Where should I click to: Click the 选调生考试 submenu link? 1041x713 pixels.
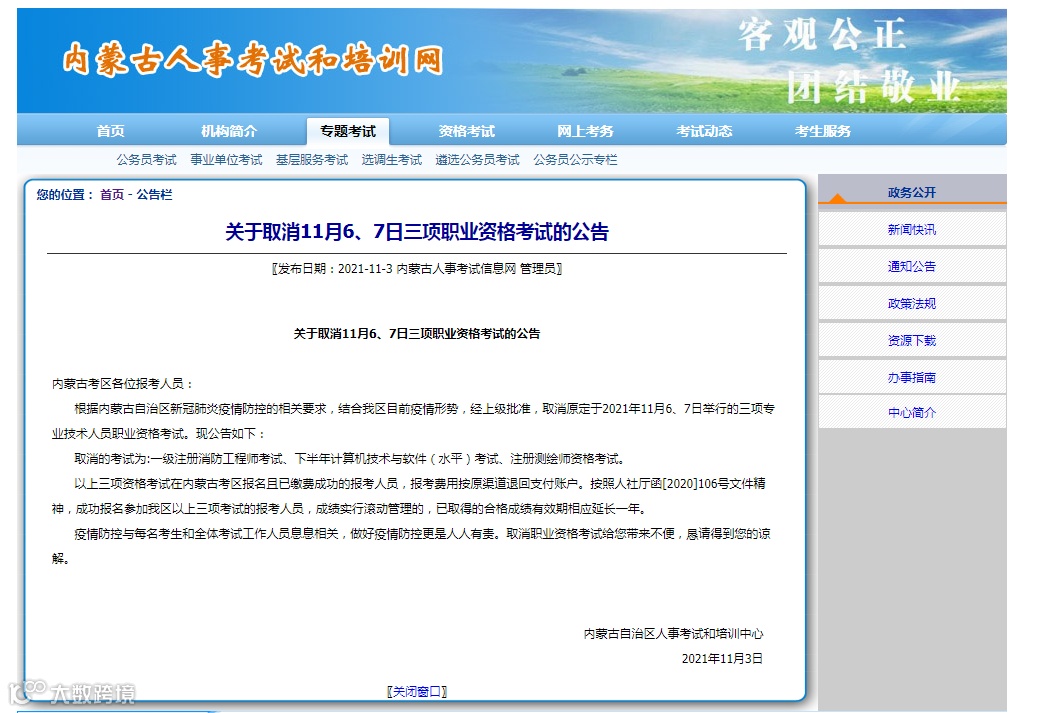pos(392,160)
